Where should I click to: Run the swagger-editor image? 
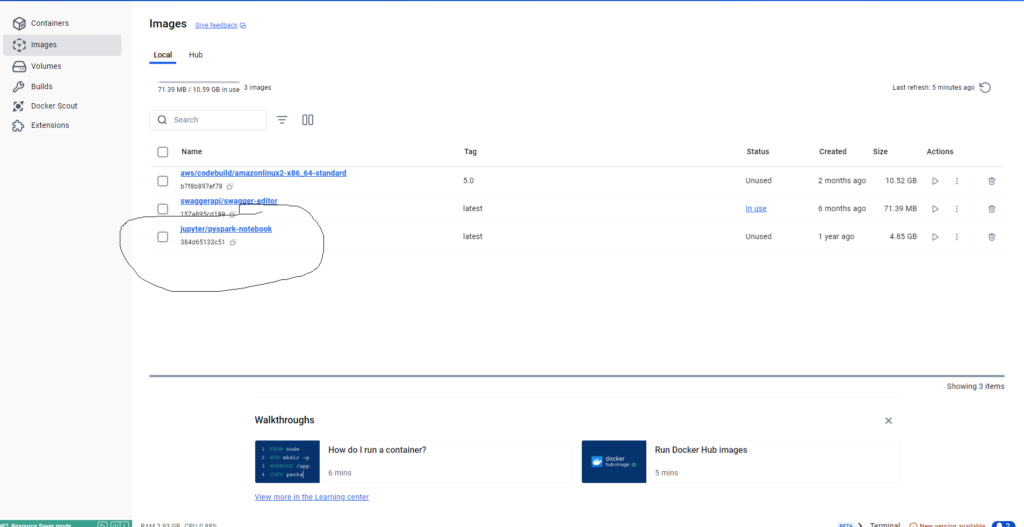tap(935, 209)
